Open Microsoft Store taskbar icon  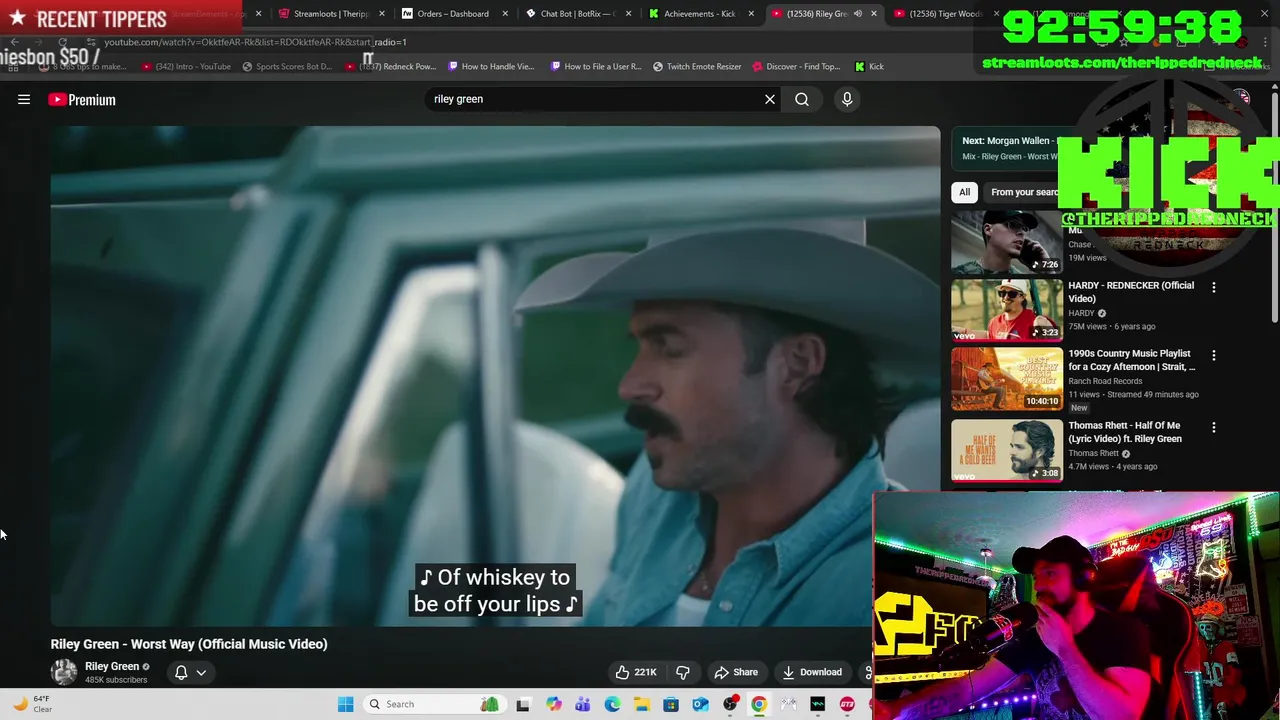pos(671,704)
